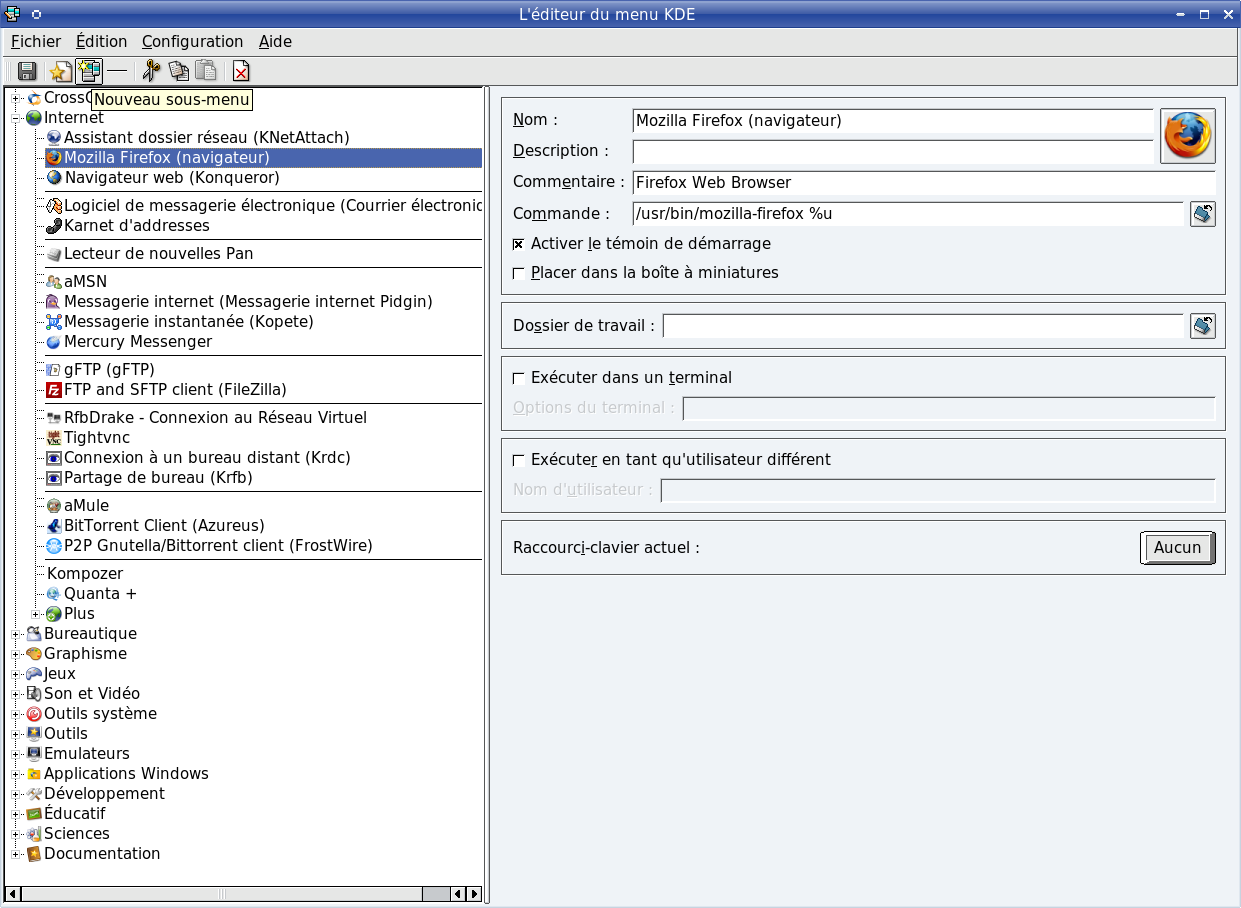The width and height of the screenshot is (1241, 908).
Task: Collapse the Internet tree category
Action: click(x=16, y=117)
